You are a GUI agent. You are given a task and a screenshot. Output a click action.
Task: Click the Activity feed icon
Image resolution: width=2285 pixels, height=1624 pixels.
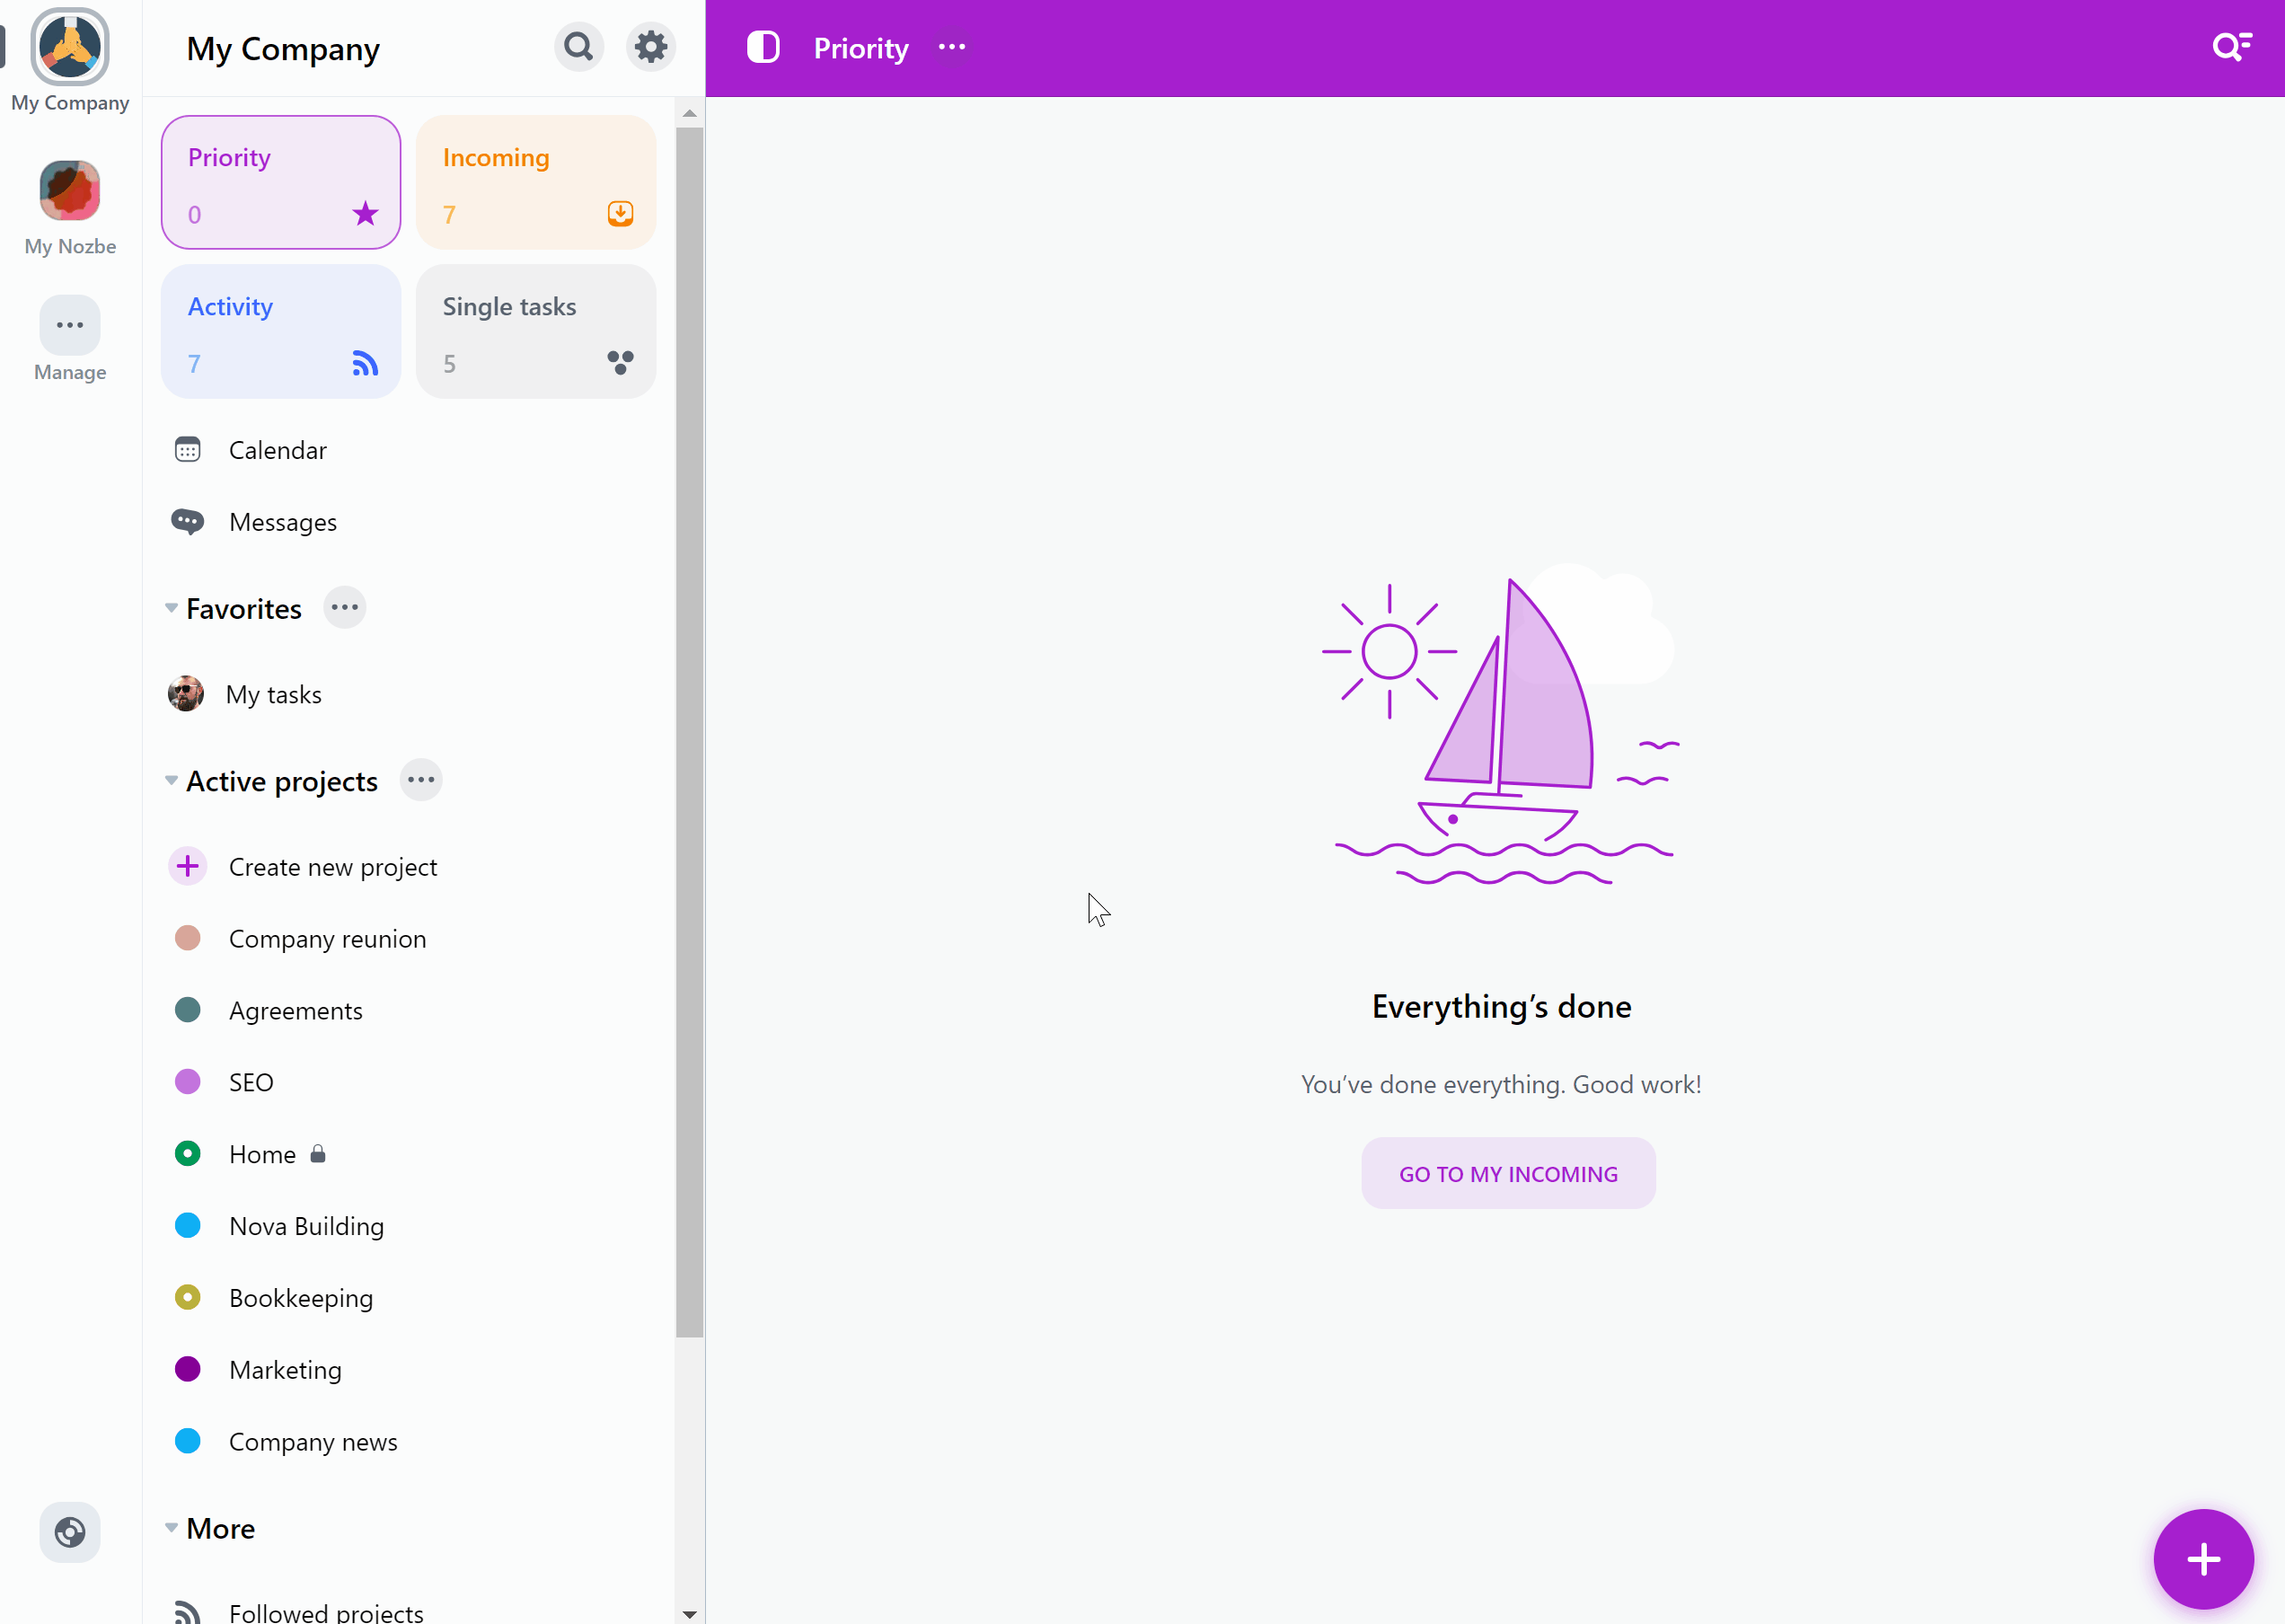[362, 364]
